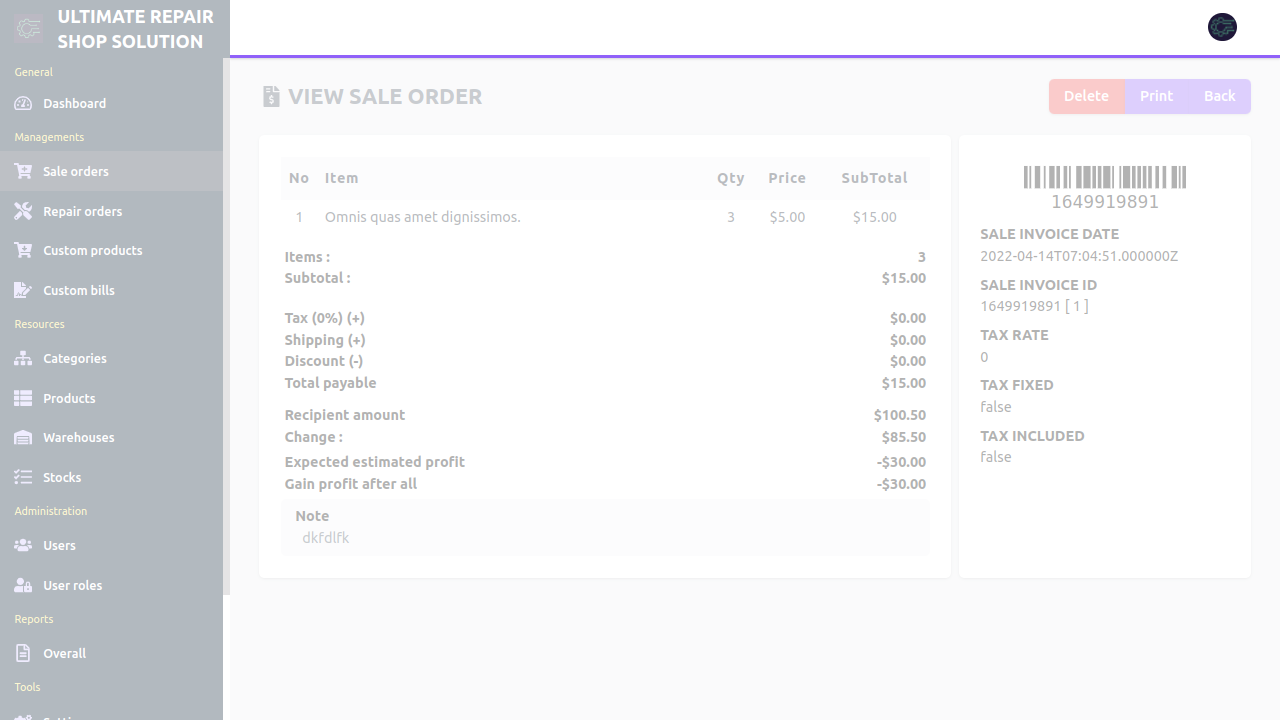This screenshot has width=1280, height=720.
Task: Open the user avatar menu
Action: 1222,27
